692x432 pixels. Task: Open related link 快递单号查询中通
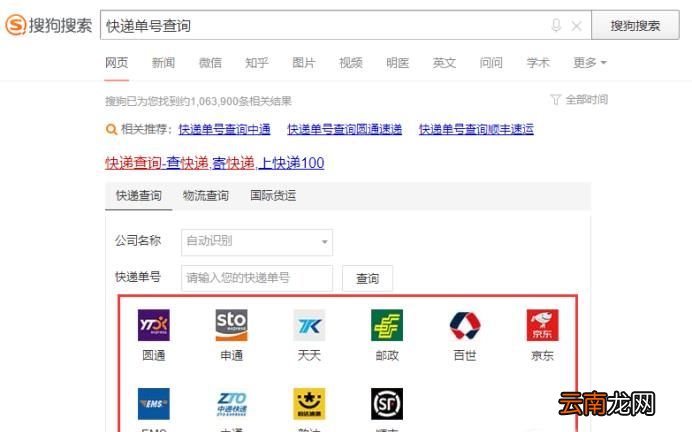click(x=224, y=129)
